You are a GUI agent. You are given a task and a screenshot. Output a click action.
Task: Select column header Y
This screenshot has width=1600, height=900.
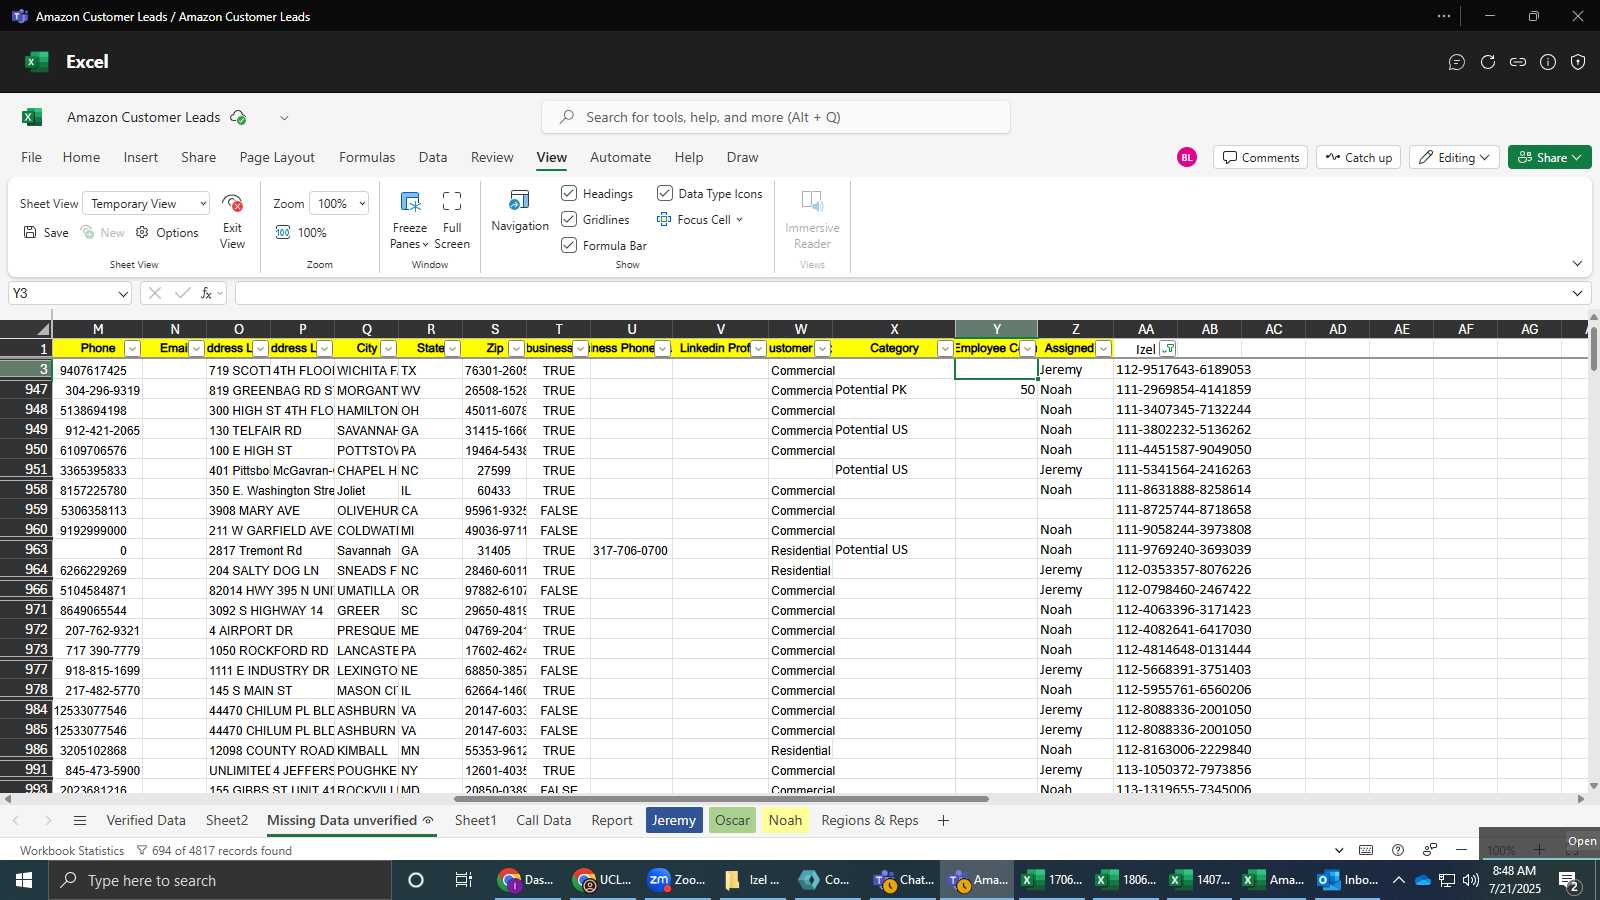pos(996,329)
